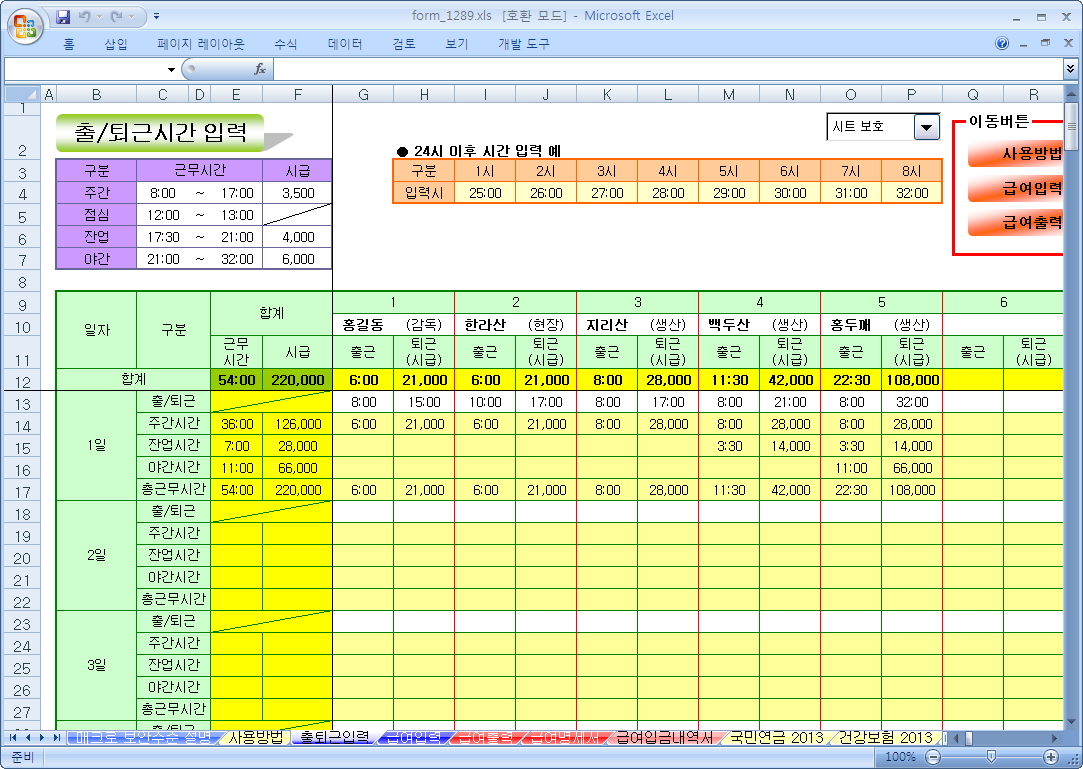Open Customize Quick Access Toolbar dropdown
Viewport: 1083px width, 769px height.
tap(157, 16)
